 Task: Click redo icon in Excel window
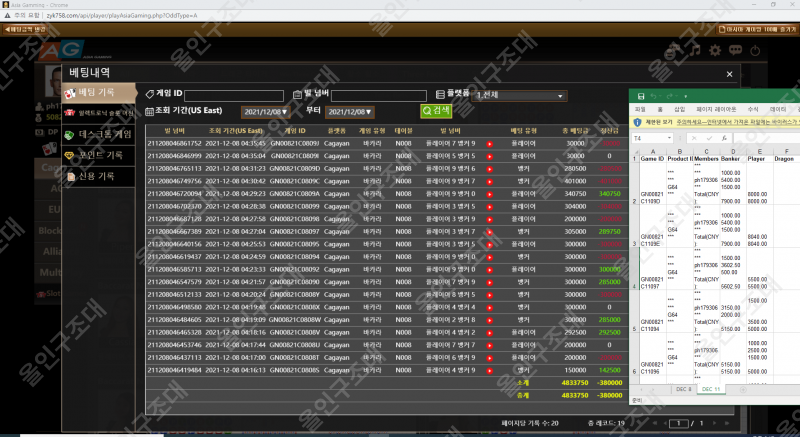click(669, 96)
